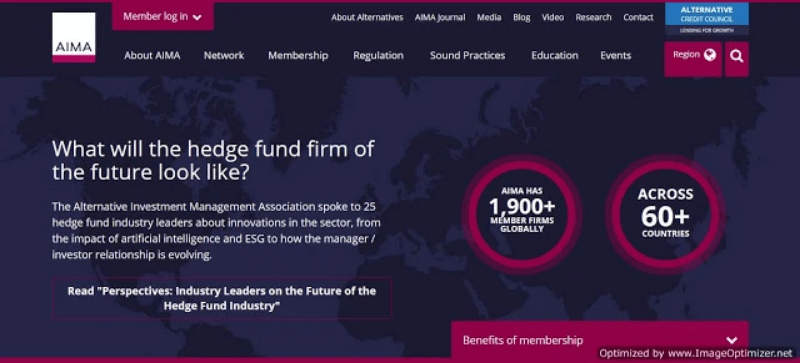Screen dimensions: 800x363
Task: Click the AIMA logo
Action: pos(73,37)
